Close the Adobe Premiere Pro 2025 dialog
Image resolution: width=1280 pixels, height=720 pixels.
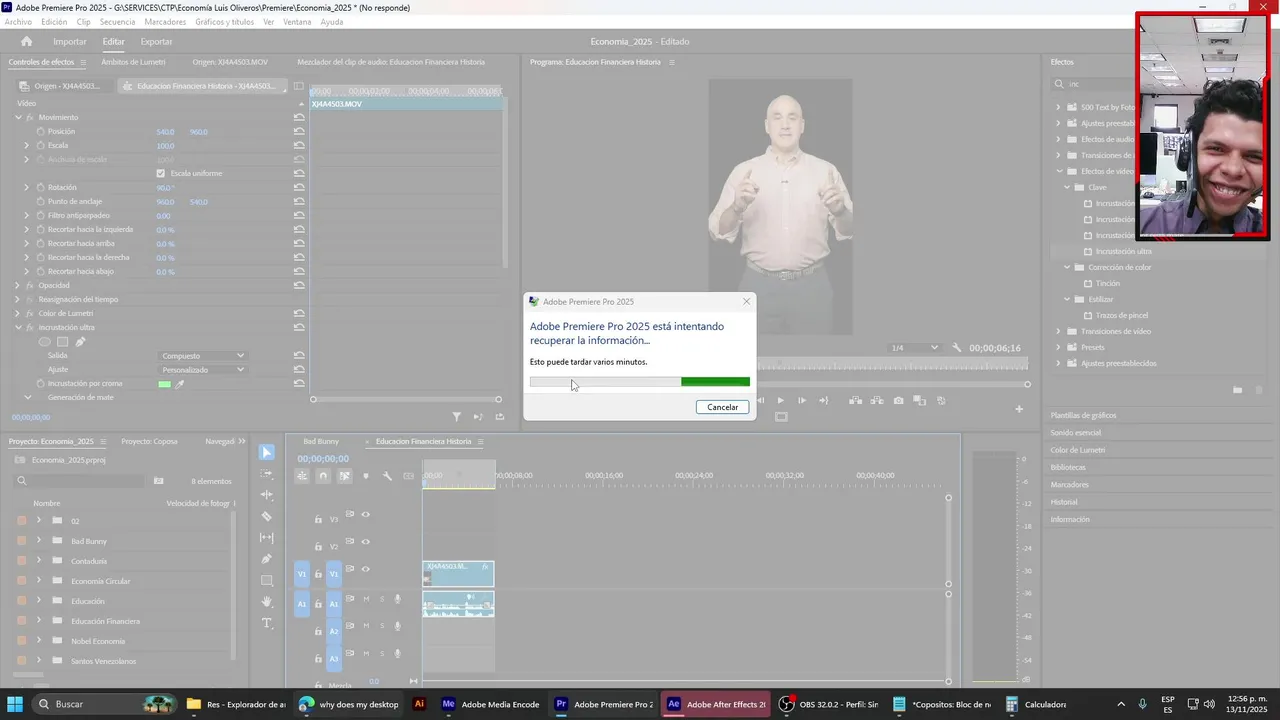[x=746, y=301]
